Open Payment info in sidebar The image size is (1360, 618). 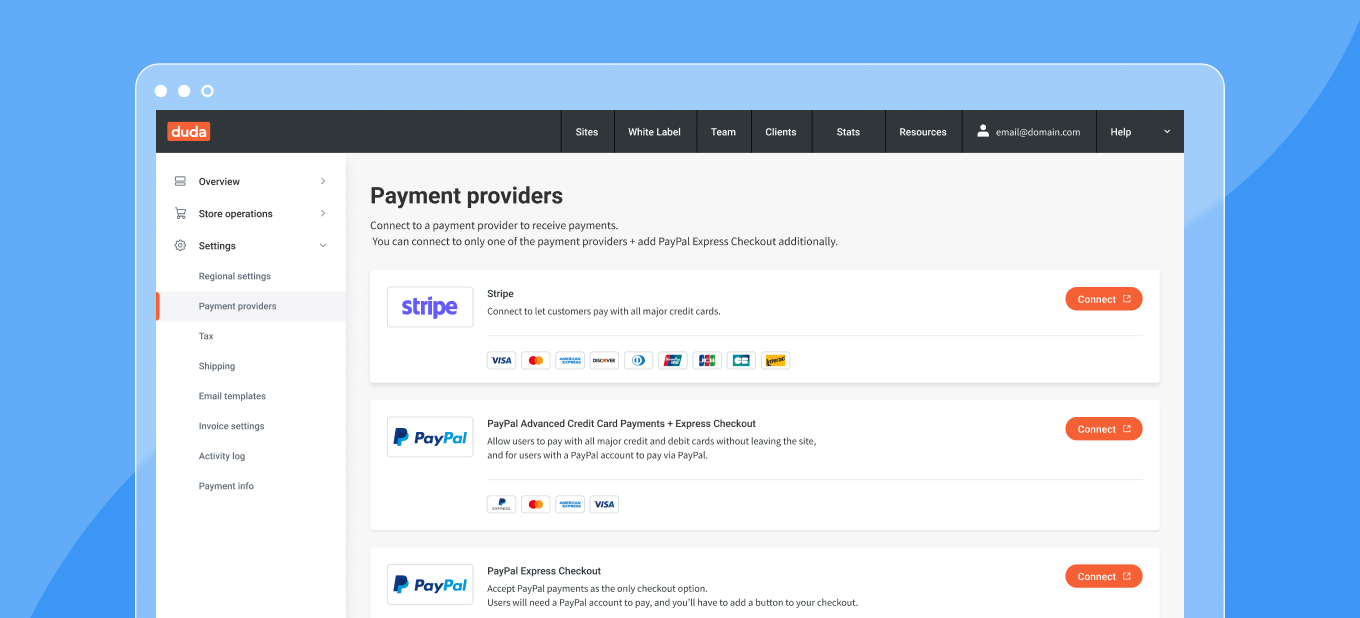(x=226, y=486)
